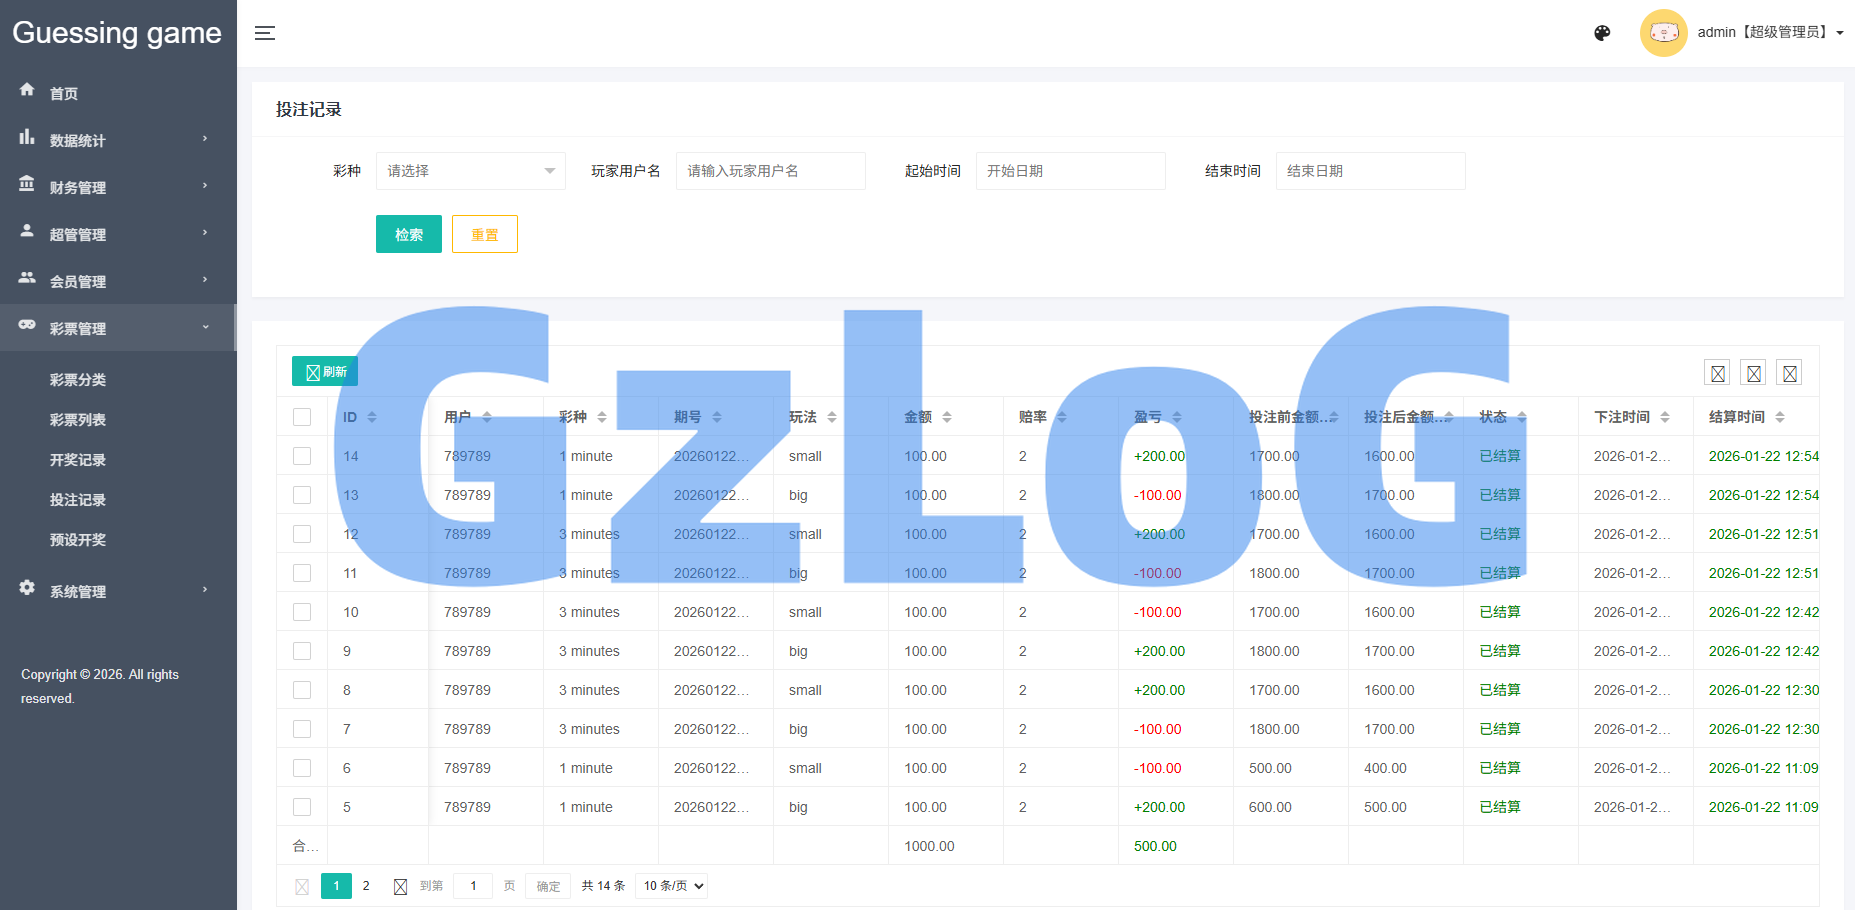Click the people icon beside 会员管理

27,281
